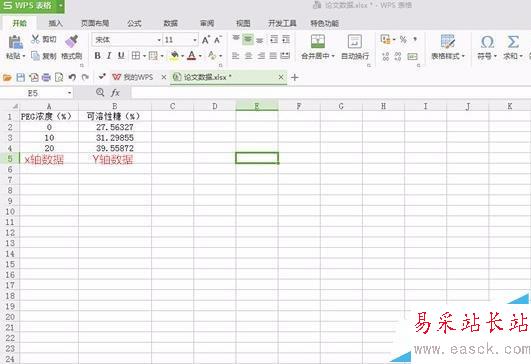Open the 视图 (View) ribbon tab
This screenshot has height=364, width=531.
pos(243,23)
